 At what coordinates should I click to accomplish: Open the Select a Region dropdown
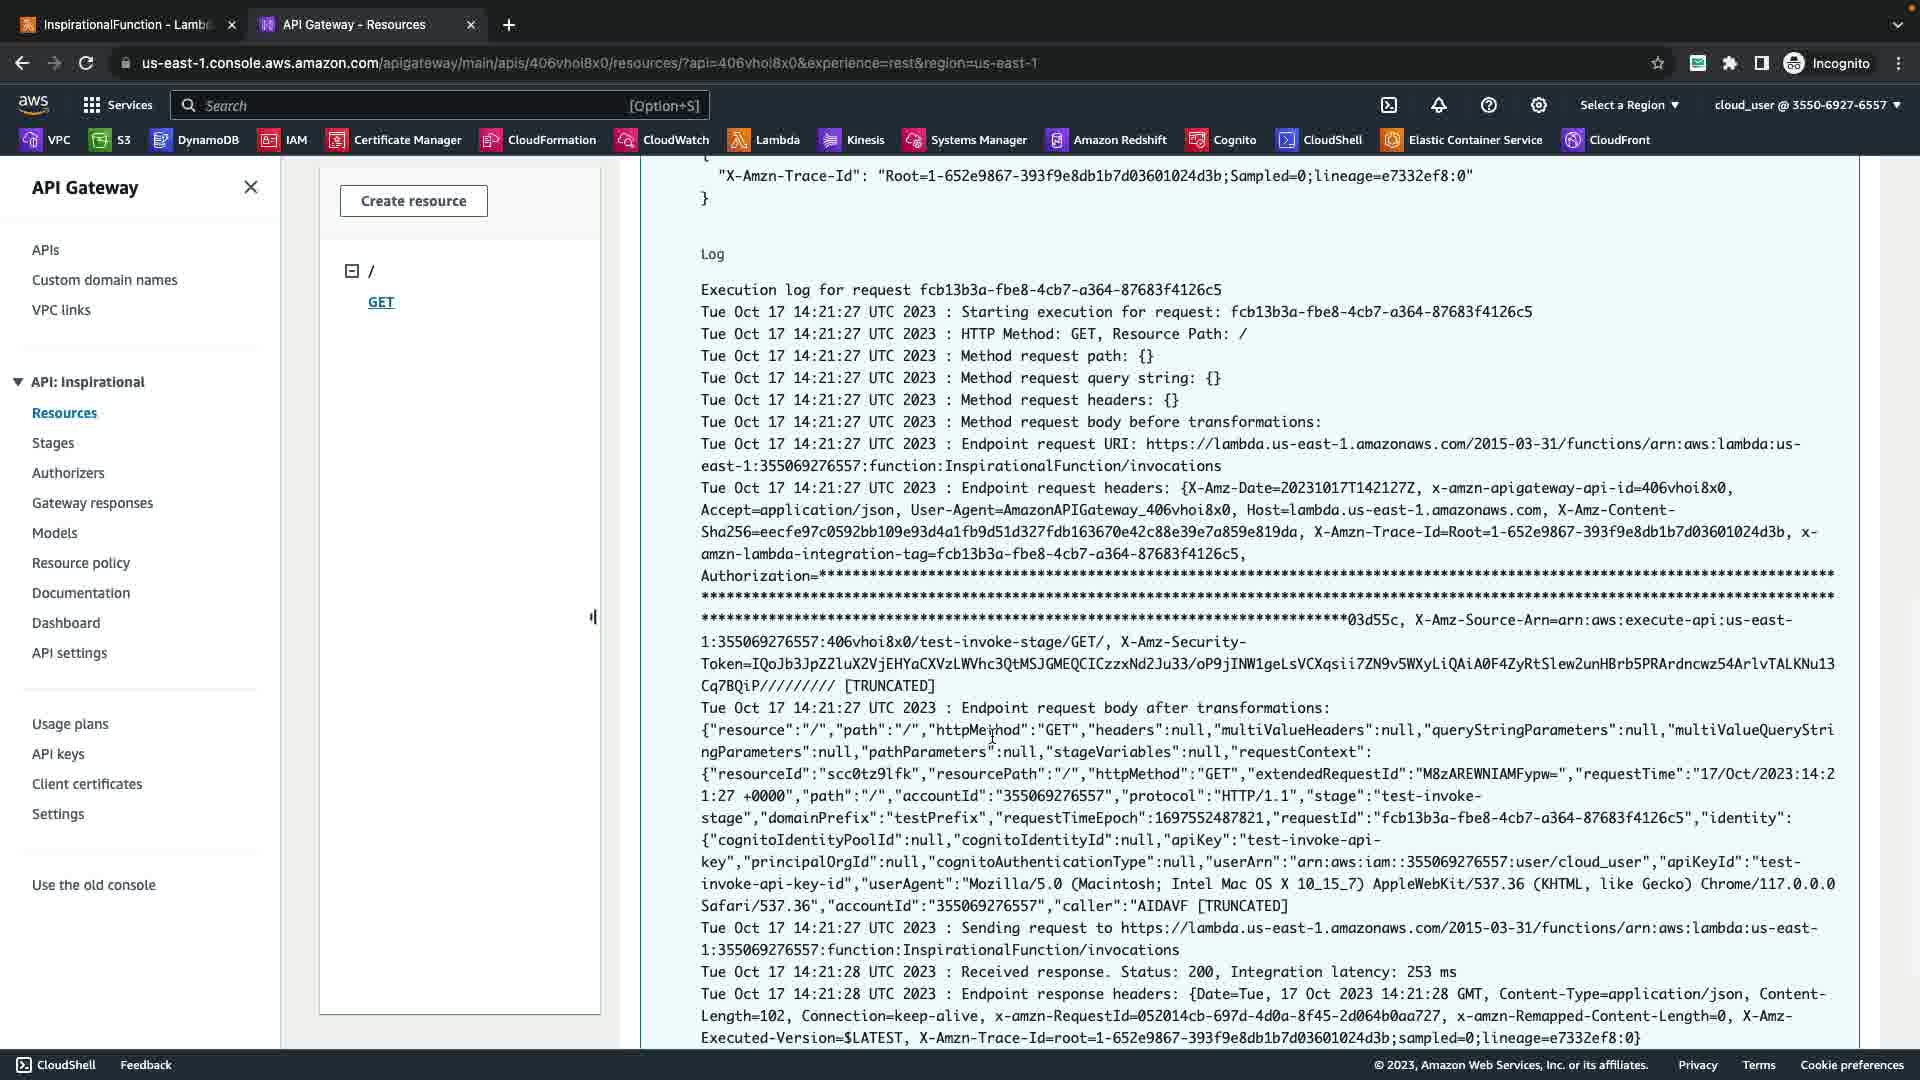coord(1629,105)
